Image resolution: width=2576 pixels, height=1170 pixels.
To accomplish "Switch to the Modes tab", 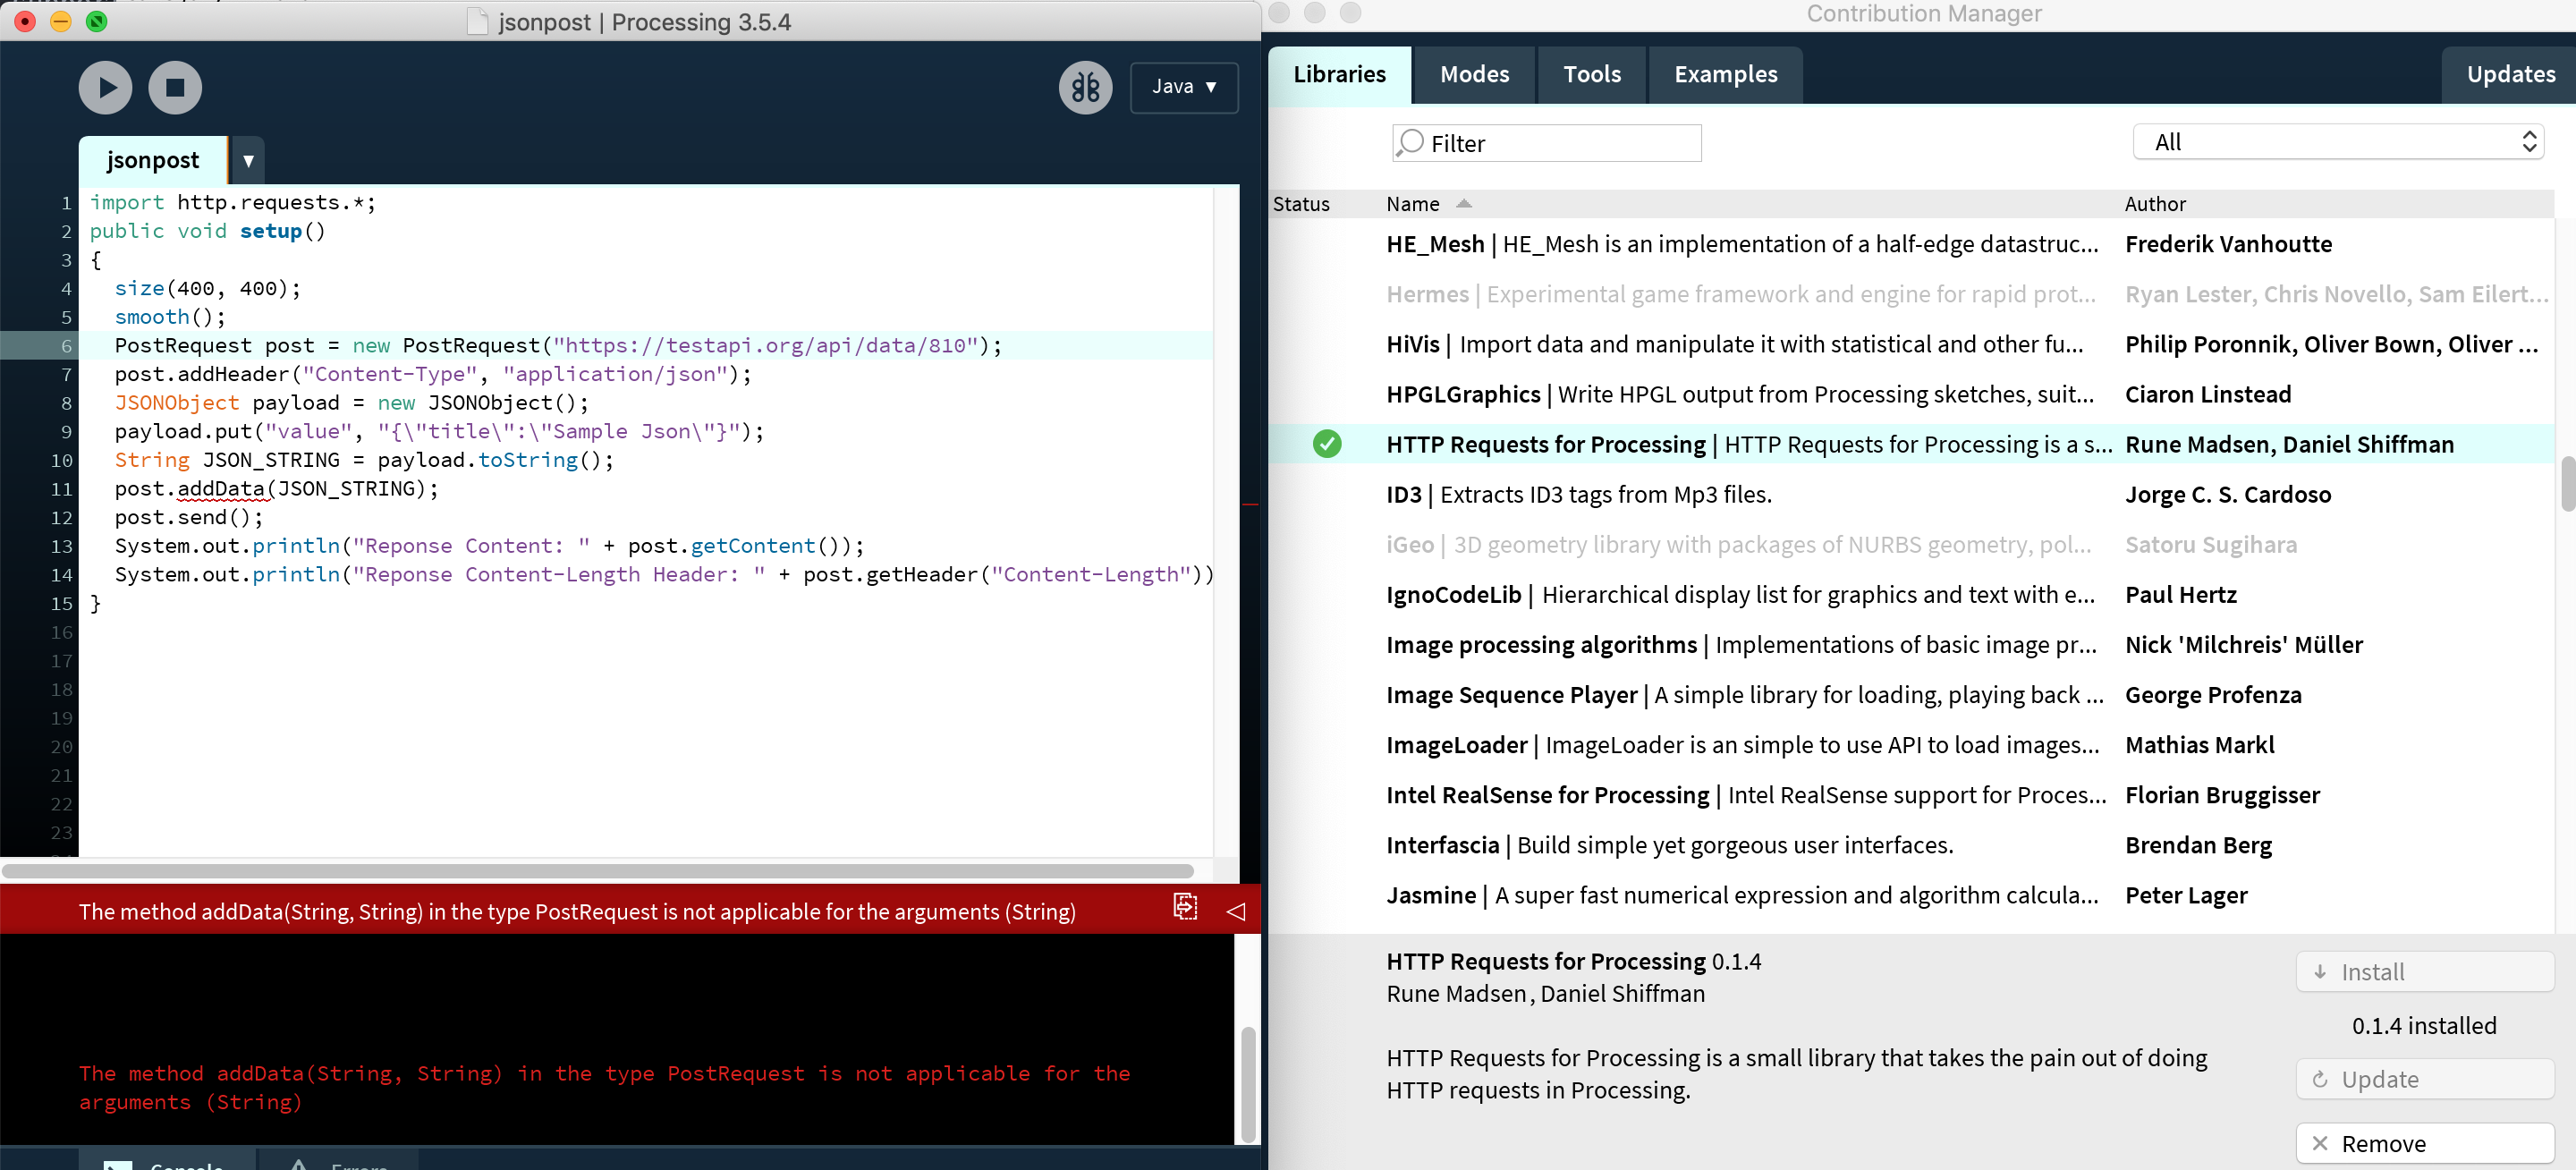I will point(1474,75).
